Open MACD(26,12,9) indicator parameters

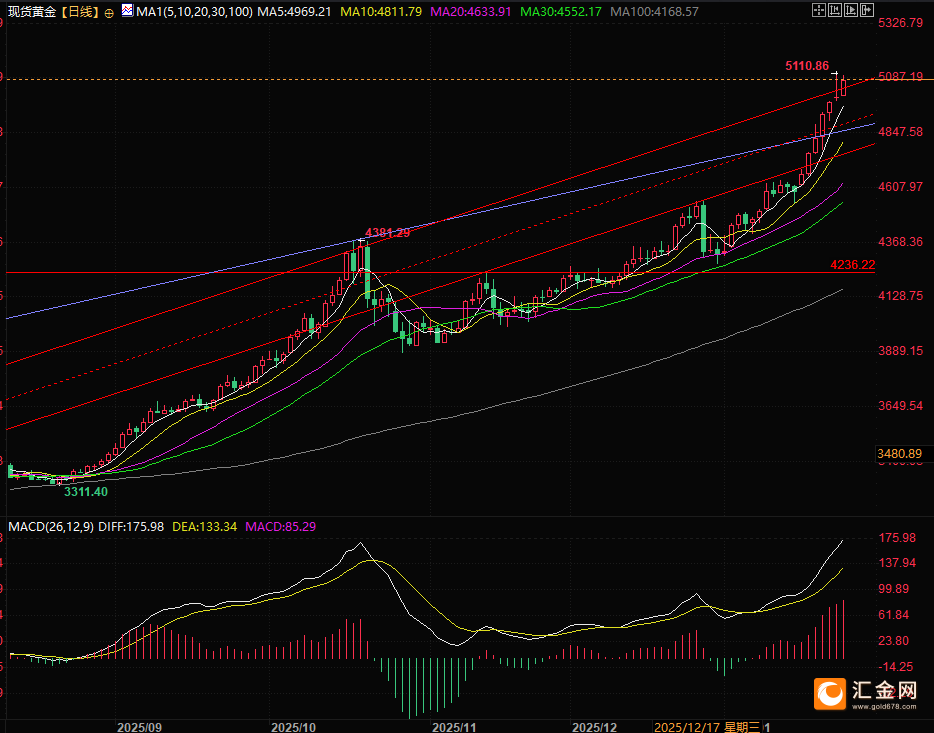point(51,526)
